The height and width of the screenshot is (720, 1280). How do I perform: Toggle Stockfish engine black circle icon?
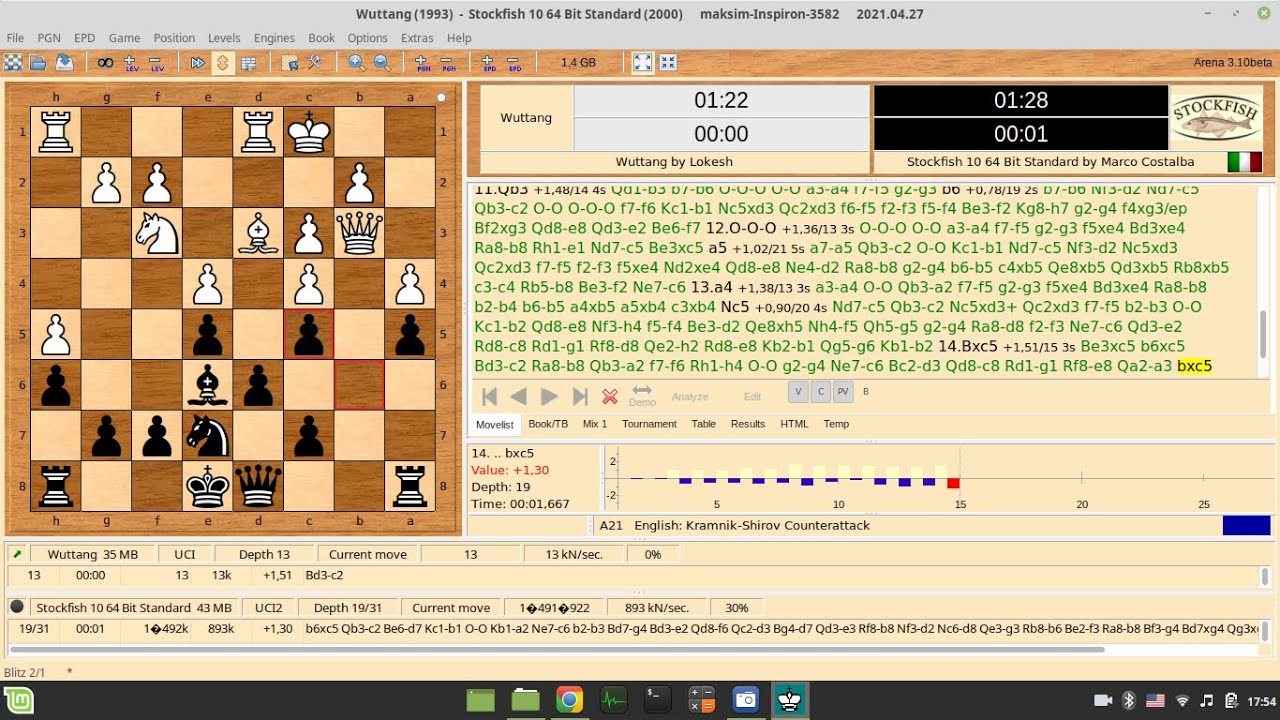17,607
